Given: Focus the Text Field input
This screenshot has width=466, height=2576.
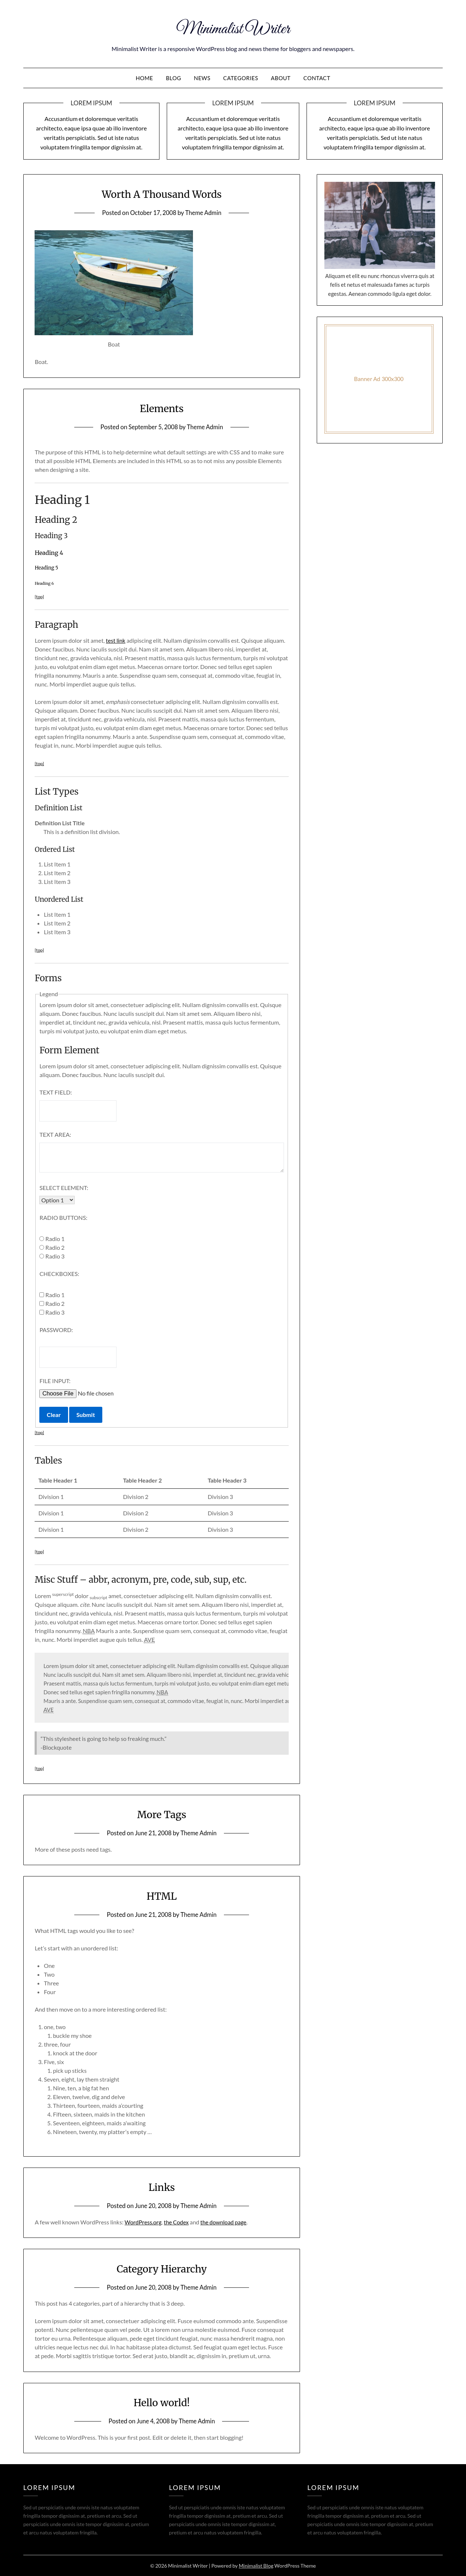Looking at the screenshot, I should (x=78, y=1111).
